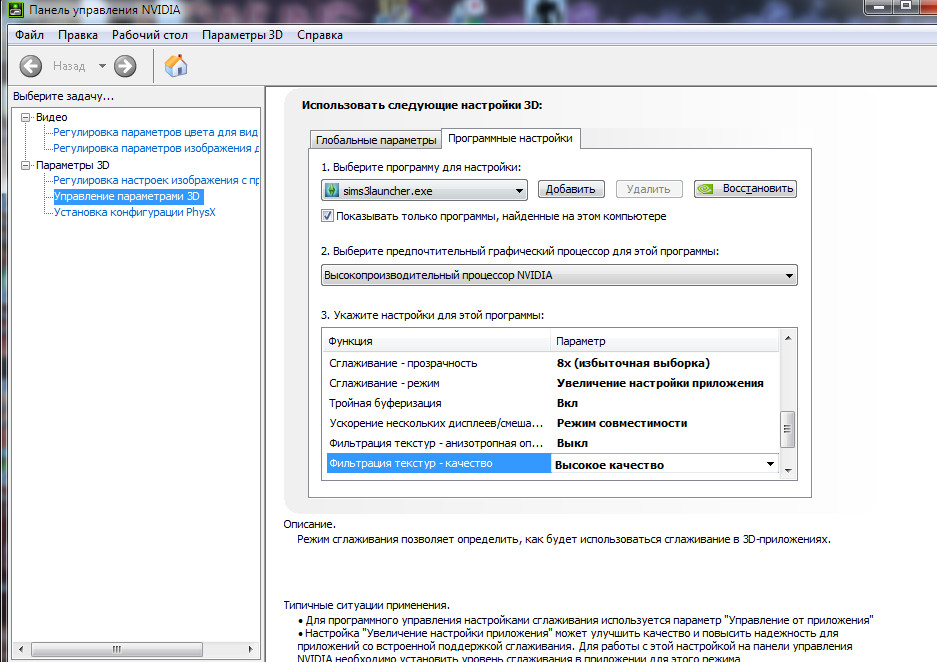937x662 pixels.
Task: Open 'Регулировка настроек изображения с пр' link
Action: pyautogui.click(x=156, y=180)
